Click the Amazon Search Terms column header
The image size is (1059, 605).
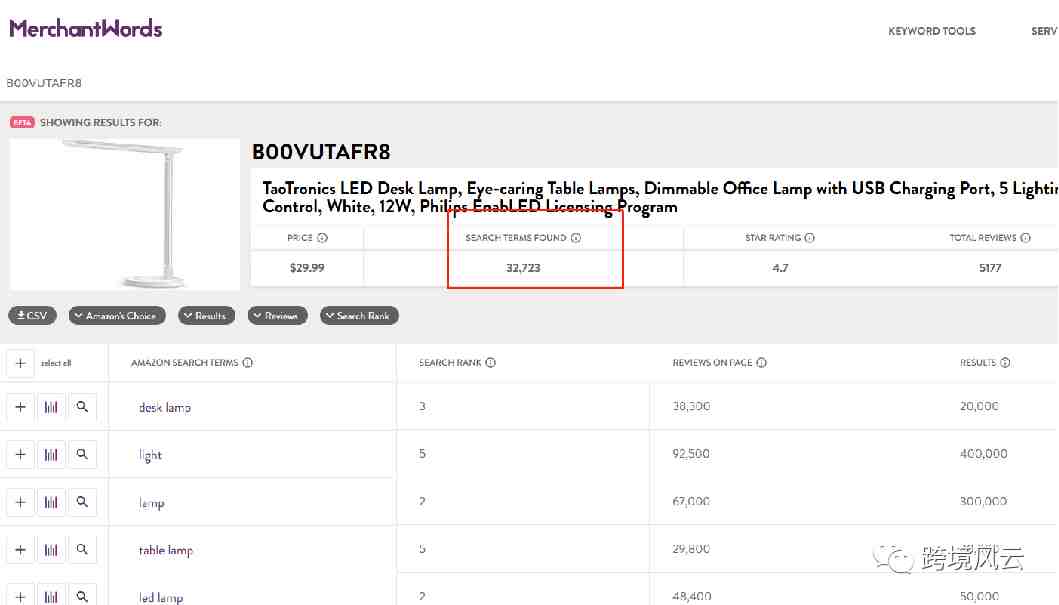[184, 363]
